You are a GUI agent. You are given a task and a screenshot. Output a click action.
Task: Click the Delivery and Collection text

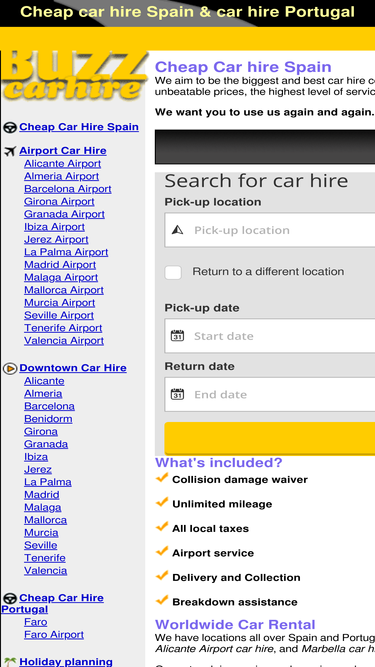[x=236, y=578]
